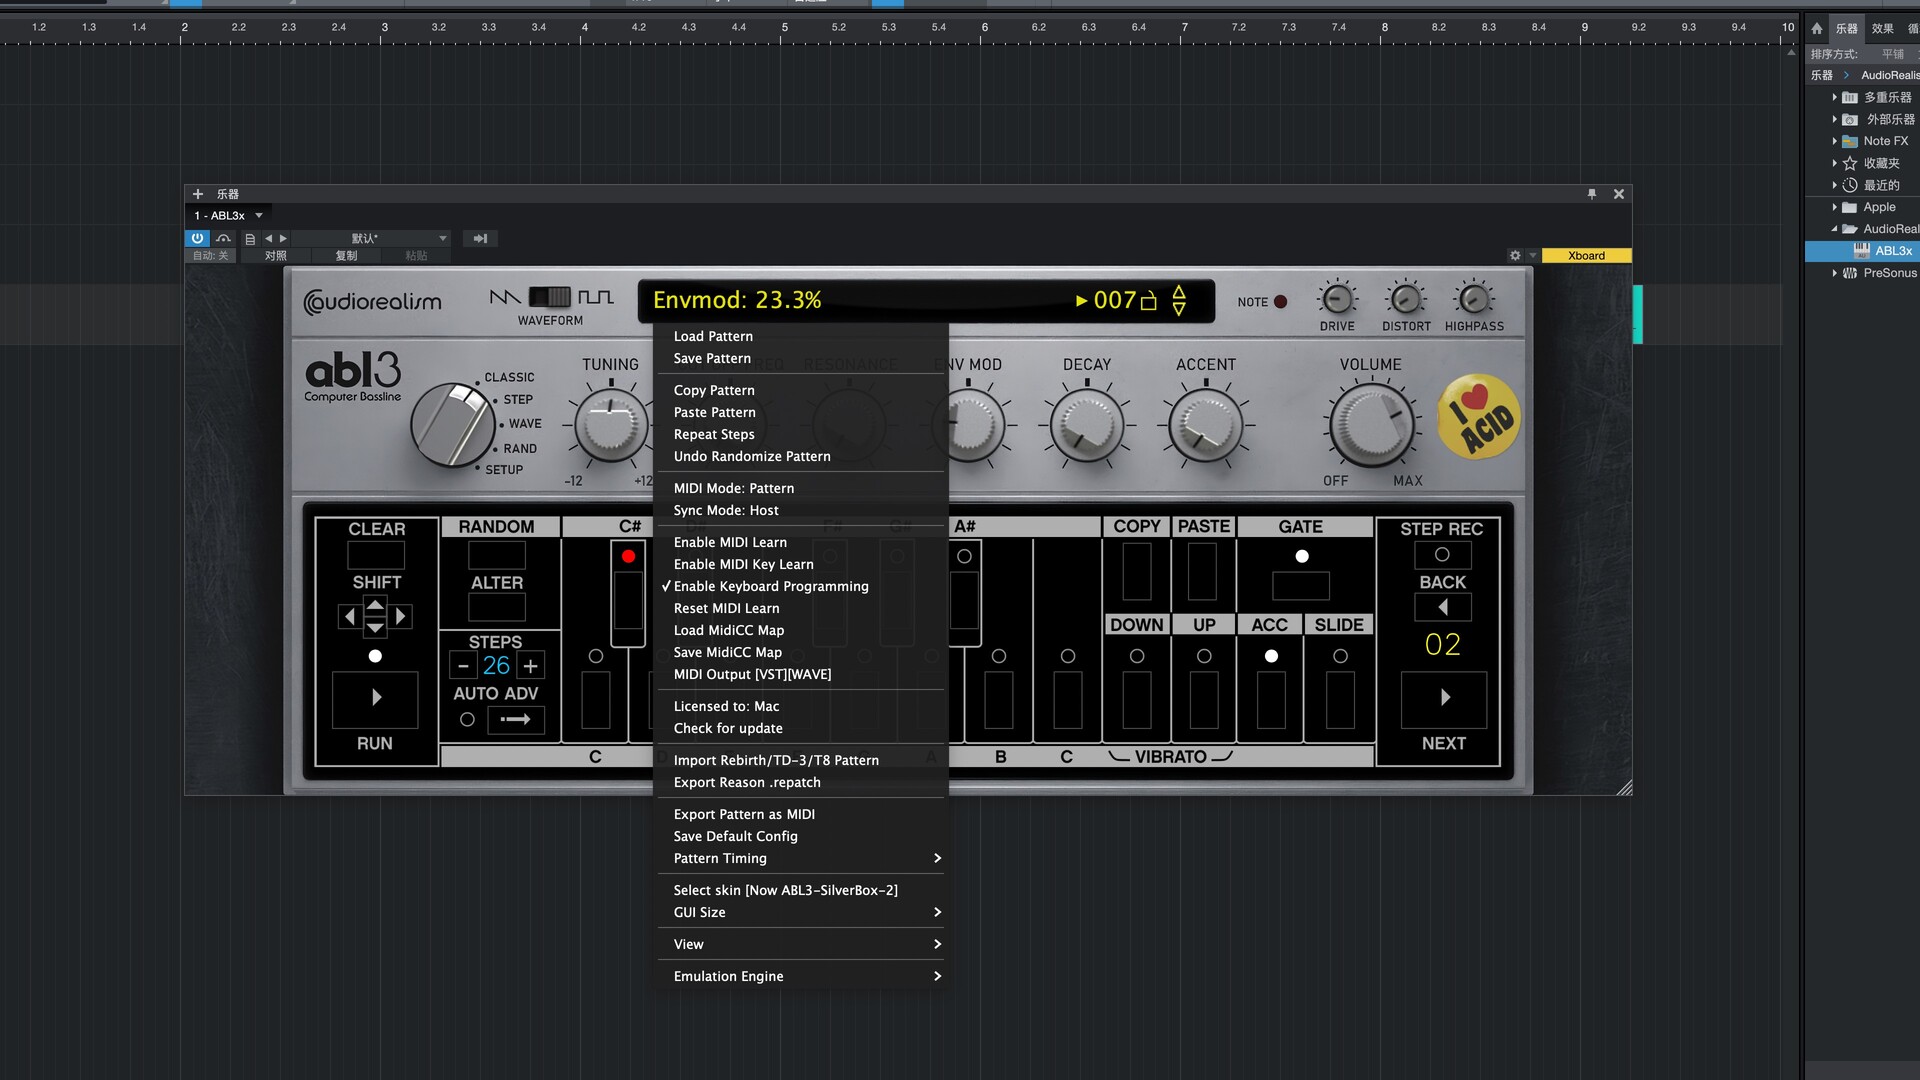This screenshot has height=1080, width=1920.
Task: Open the plugin gear settings icon
Action: 1515,256
